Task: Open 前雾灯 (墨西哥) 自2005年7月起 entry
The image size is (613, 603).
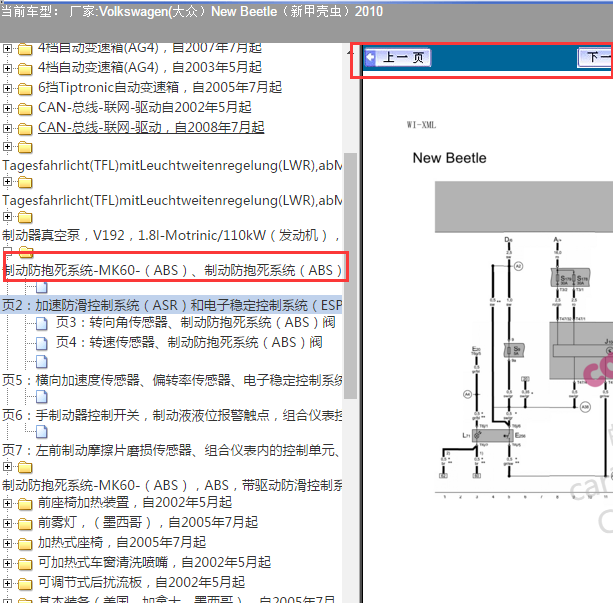Action: point(148,522)
